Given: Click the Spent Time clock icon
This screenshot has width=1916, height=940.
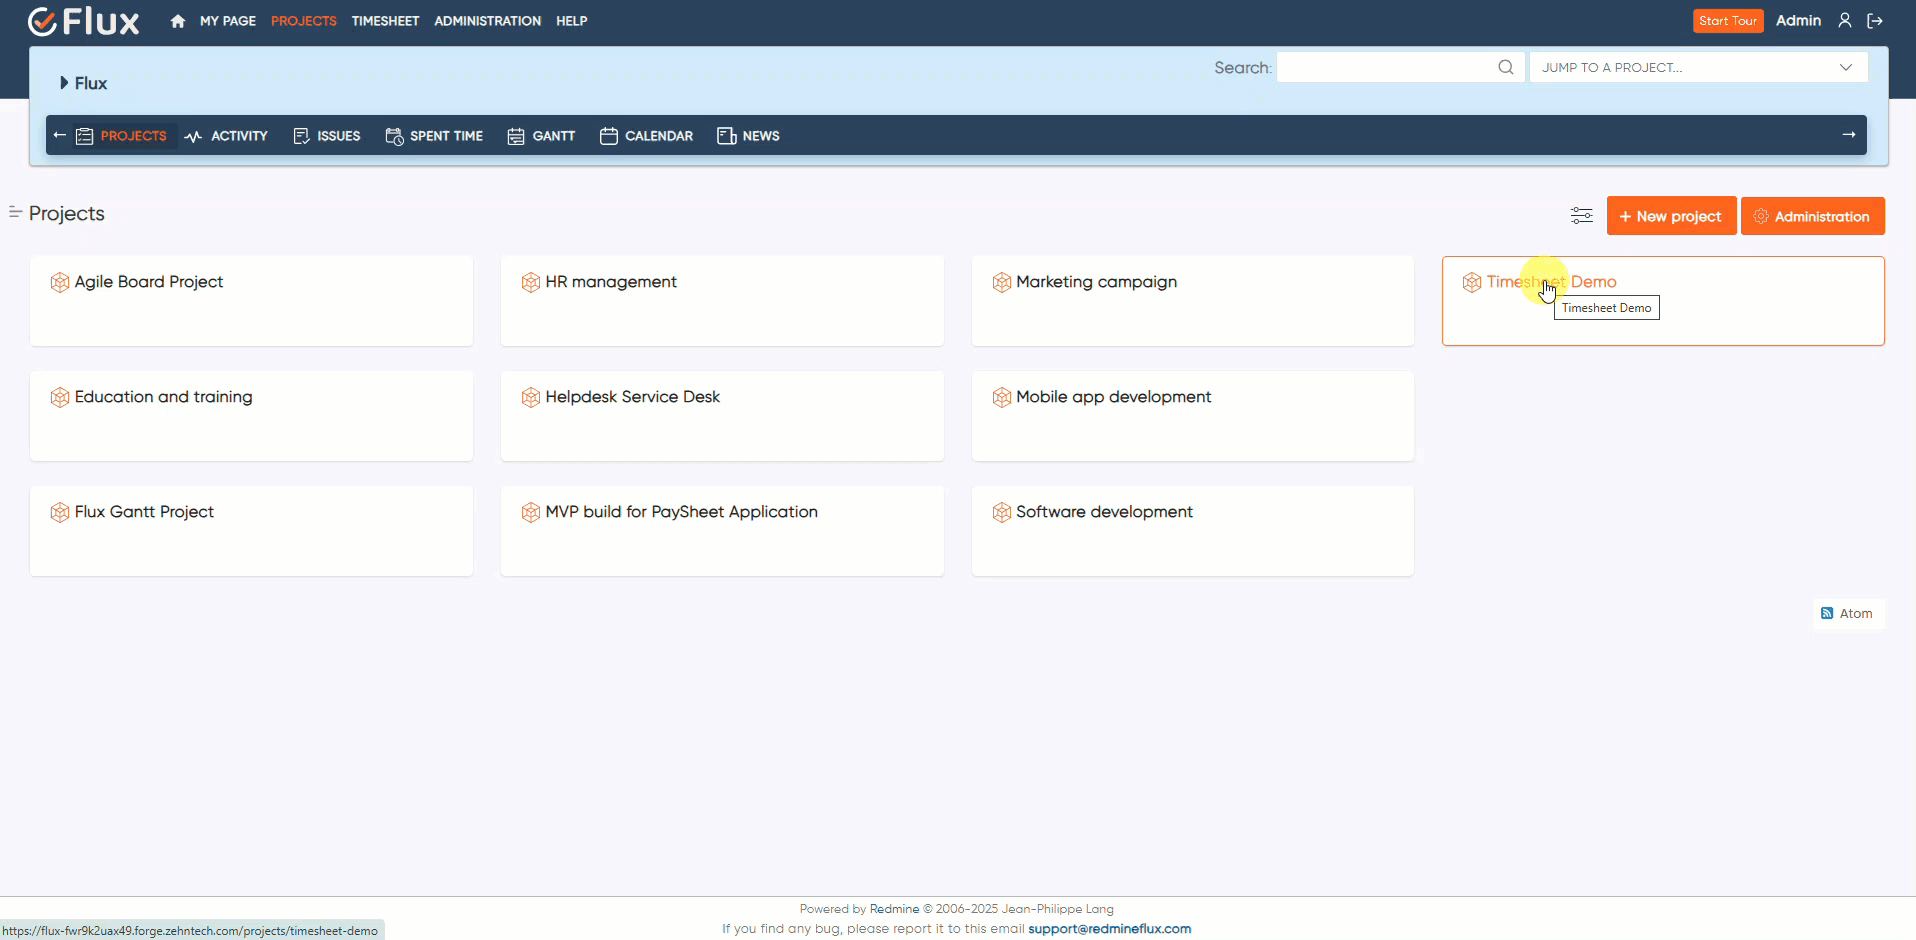Looking at the screenshot, I should pos(393,136).
